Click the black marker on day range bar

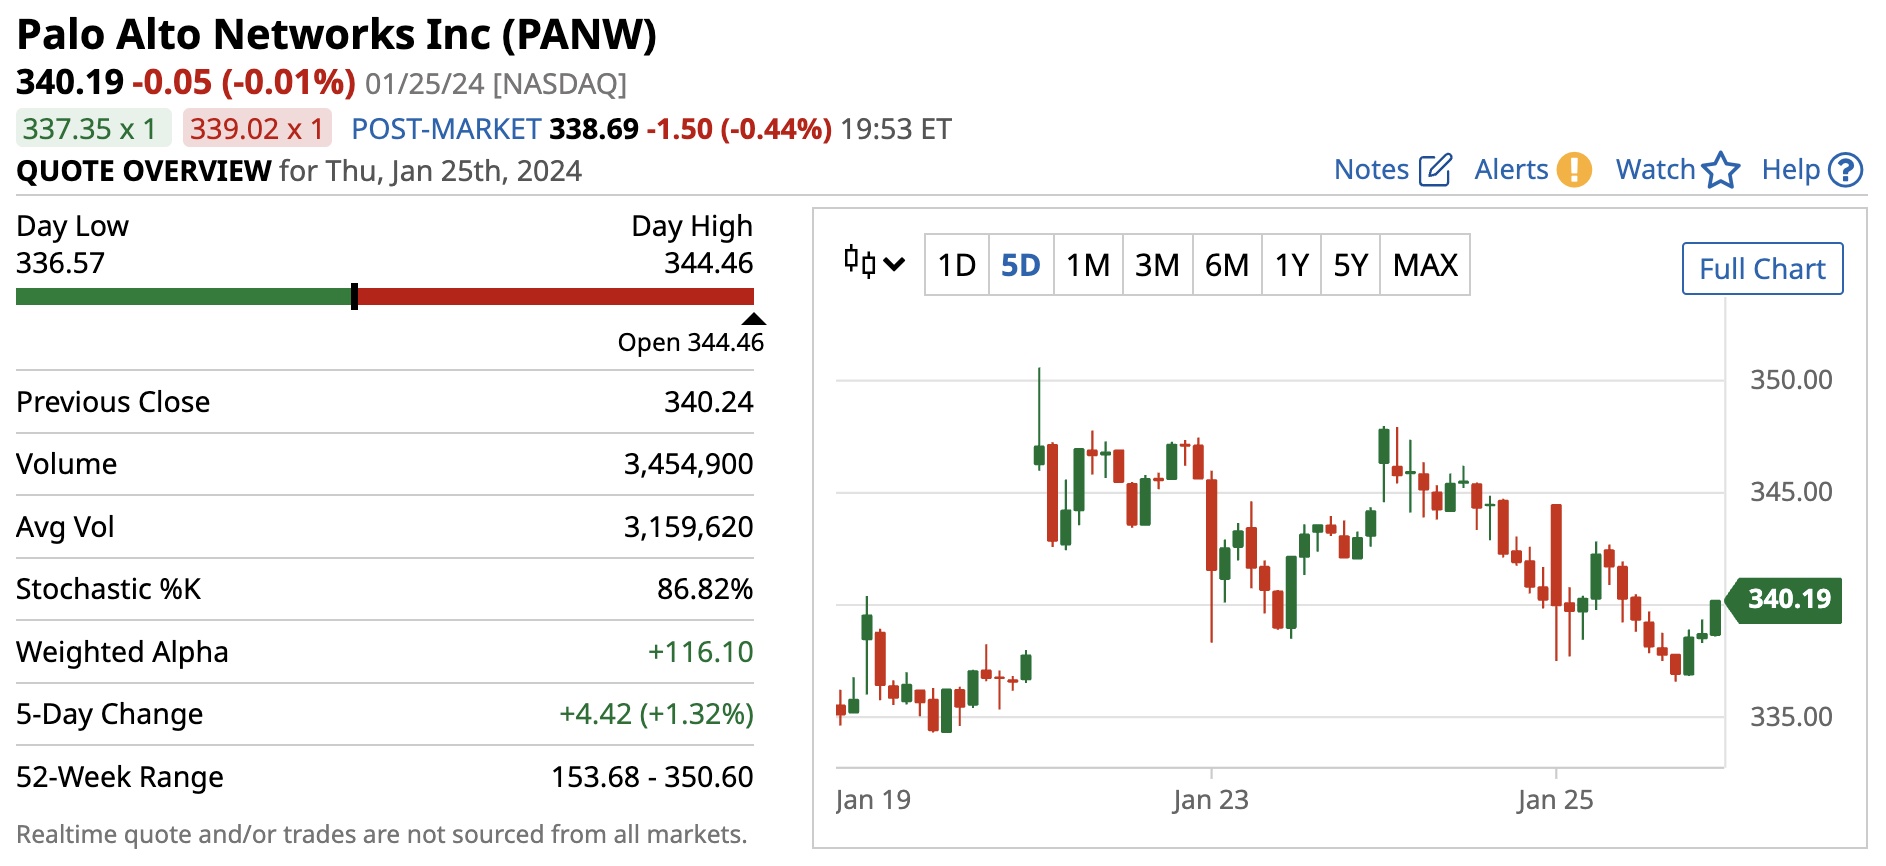pos(355,296)
